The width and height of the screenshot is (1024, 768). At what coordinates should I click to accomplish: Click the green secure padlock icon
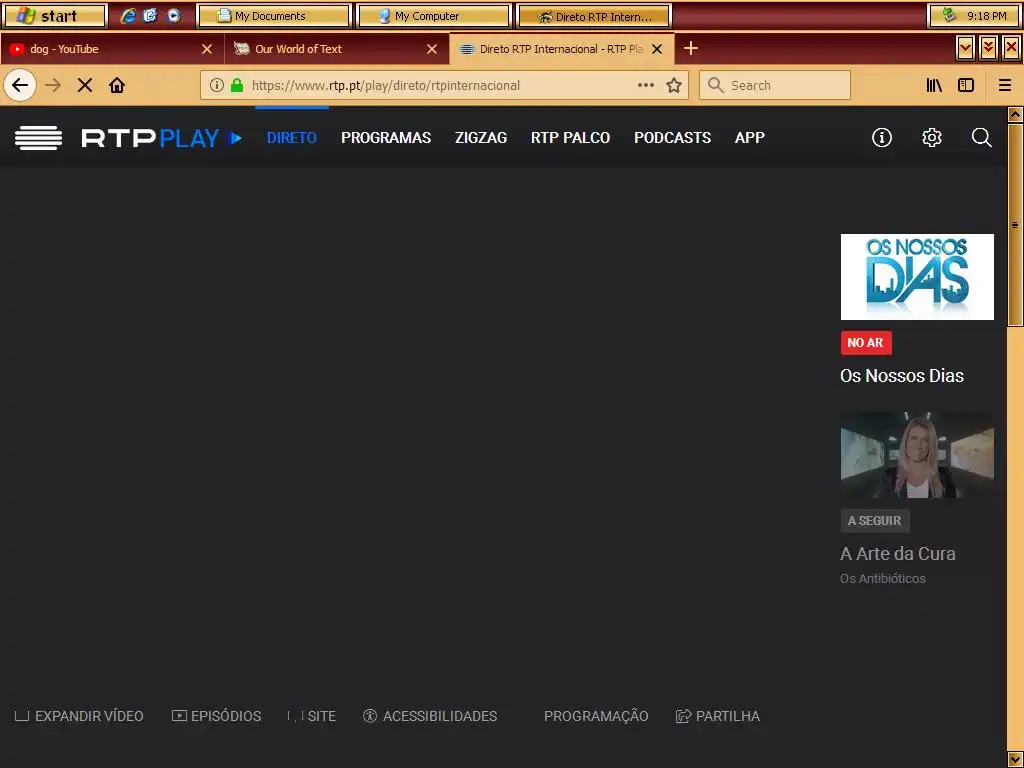(x=237, y=85)
